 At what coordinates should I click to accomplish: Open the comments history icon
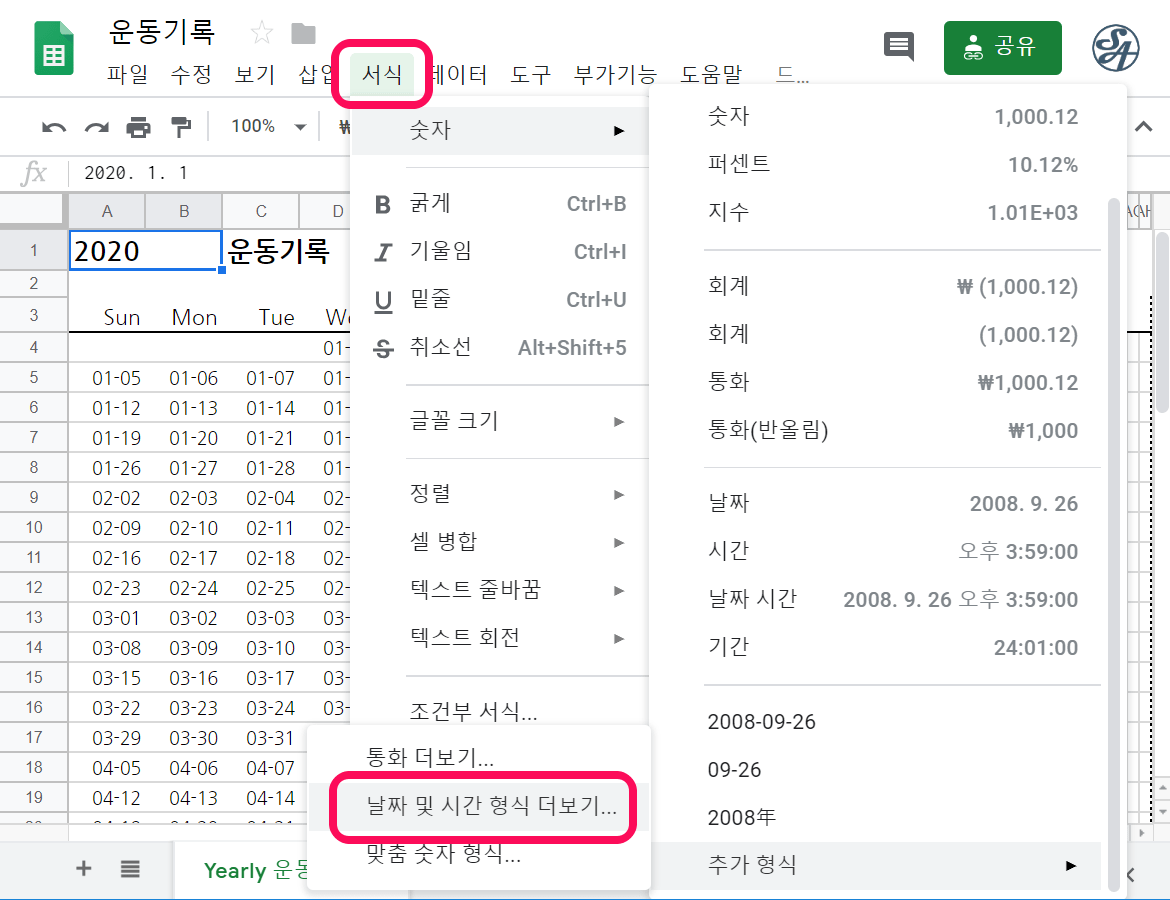pyautogui.click(x=898, y=46)
